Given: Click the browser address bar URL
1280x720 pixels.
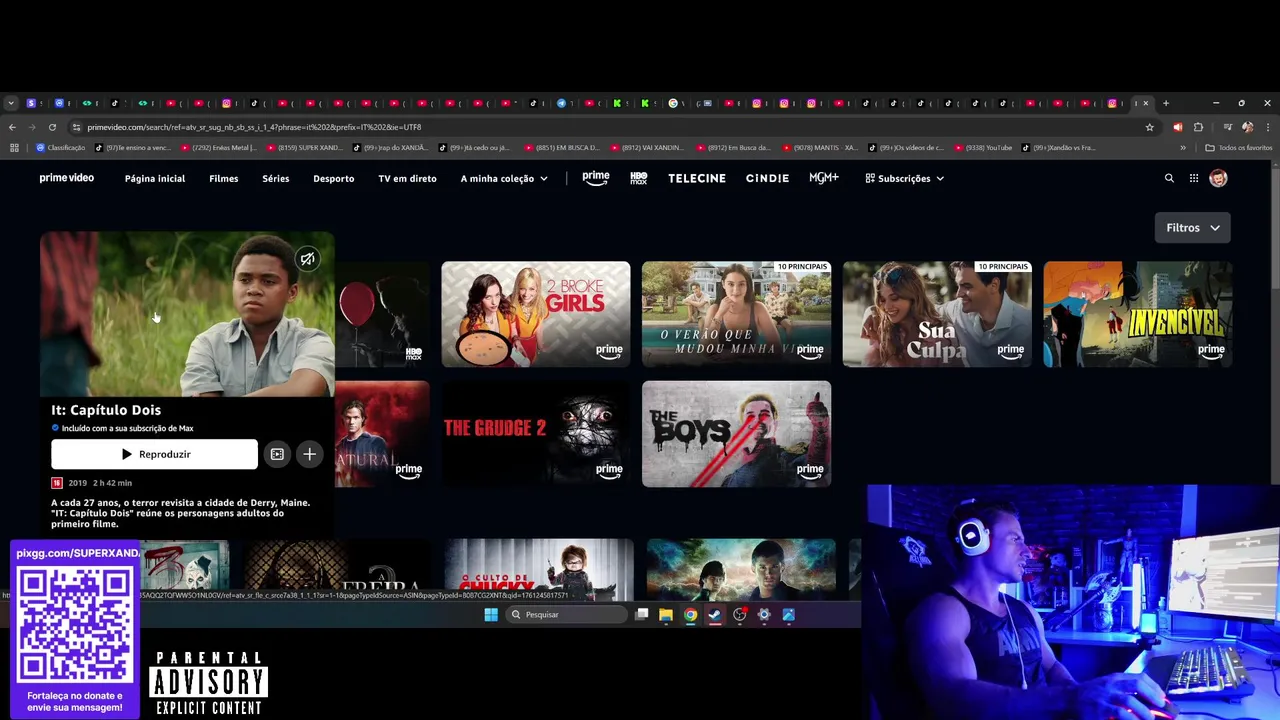Looking at the screenshot, I should click(x=254, y=127).
